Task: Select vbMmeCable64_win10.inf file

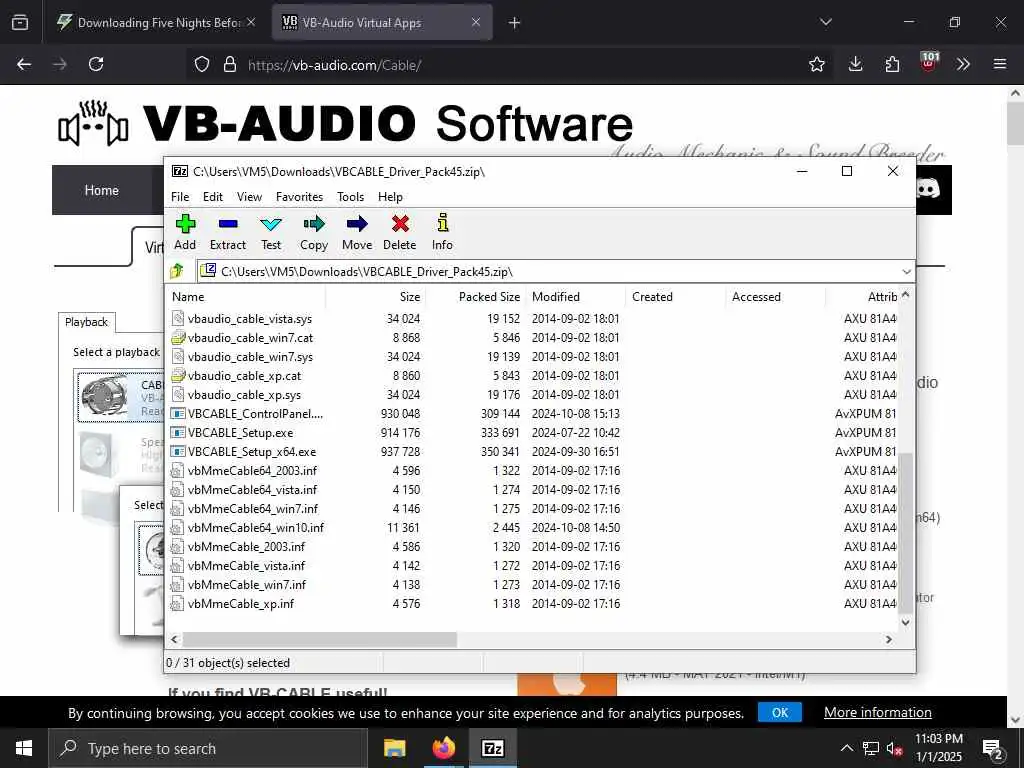Action: 256,527
